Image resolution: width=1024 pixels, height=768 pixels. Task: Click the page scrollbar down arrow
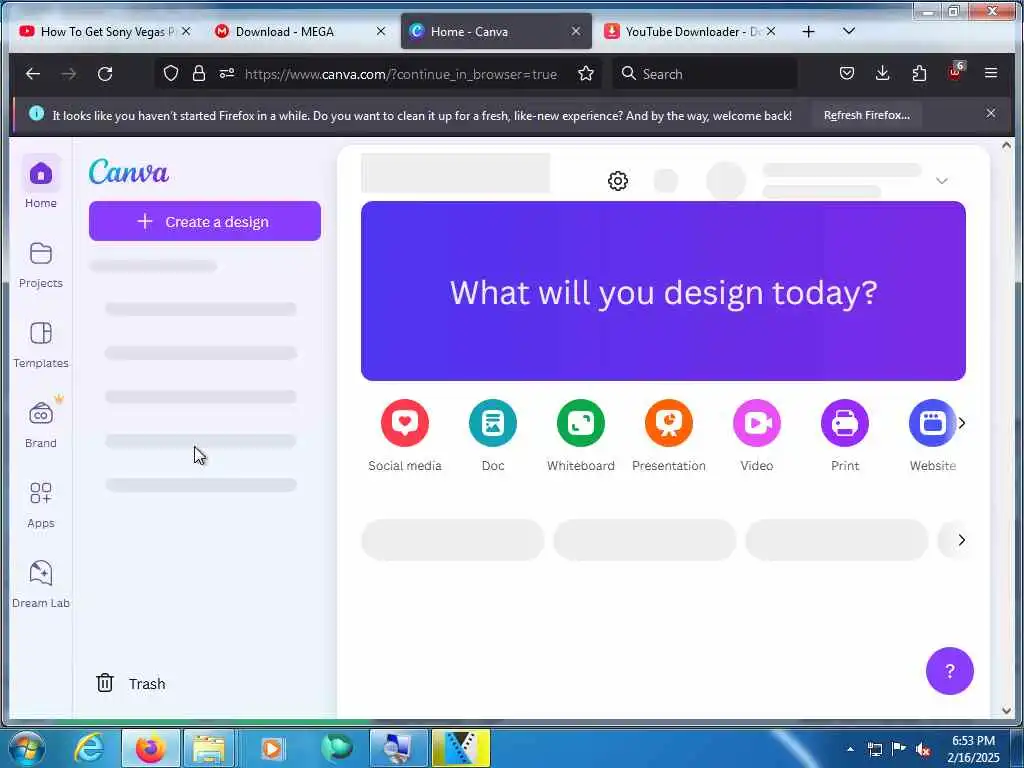(x=1006, y=710)
